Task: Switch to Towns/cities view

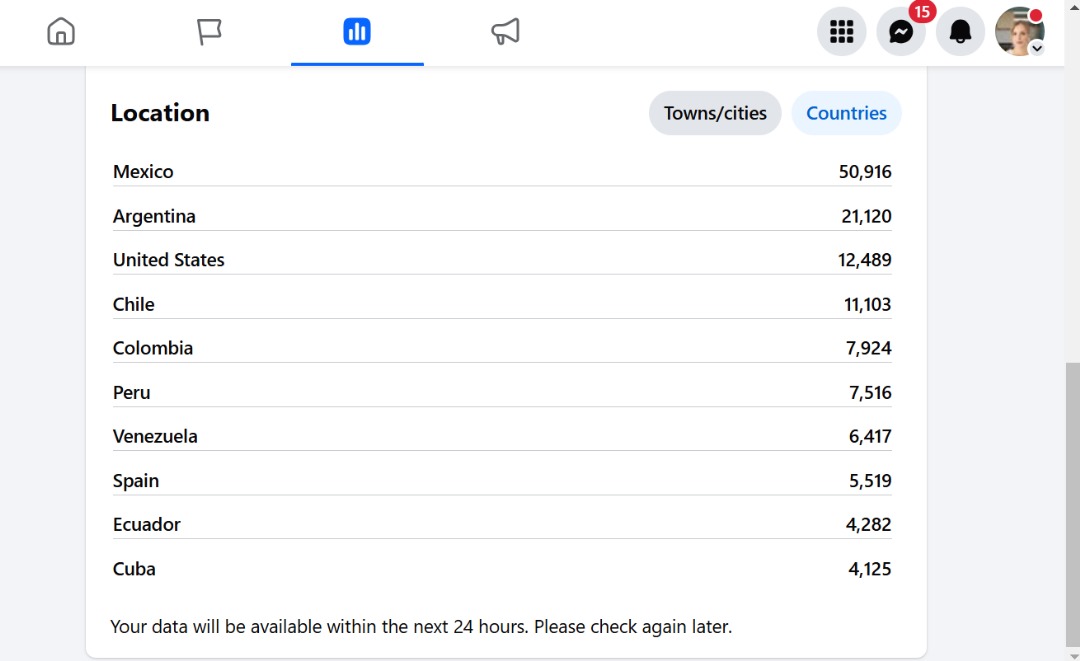Action: 715,113
